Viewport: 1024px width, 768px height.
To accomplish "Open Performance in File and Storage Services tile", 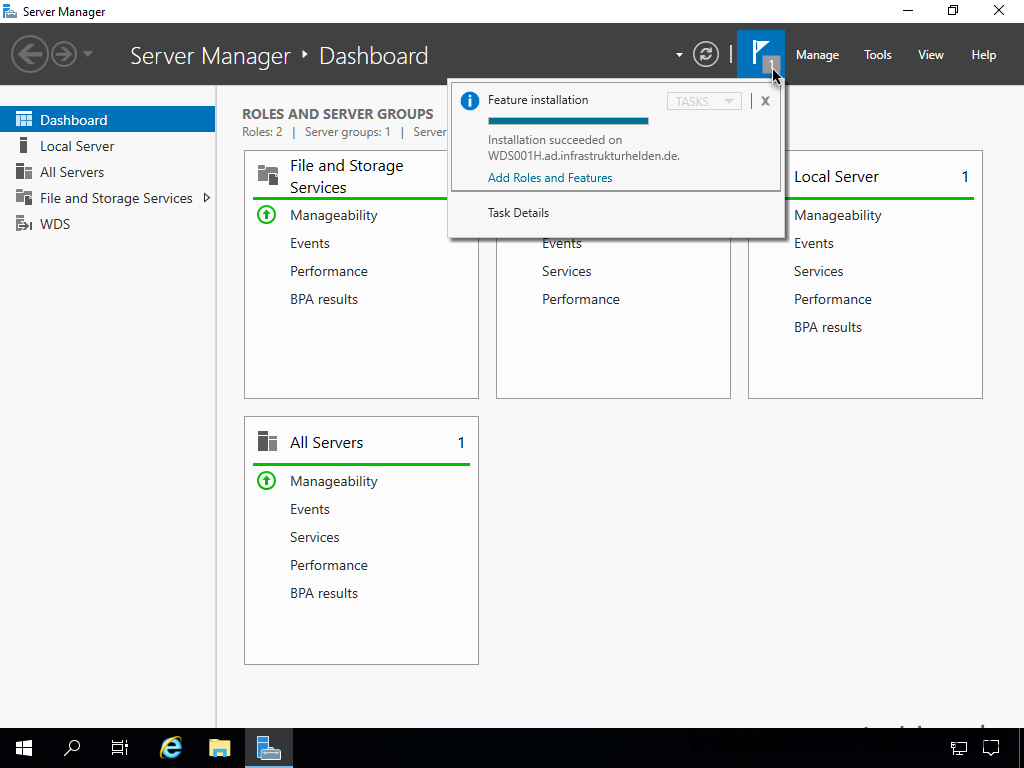I will [328, 271].
